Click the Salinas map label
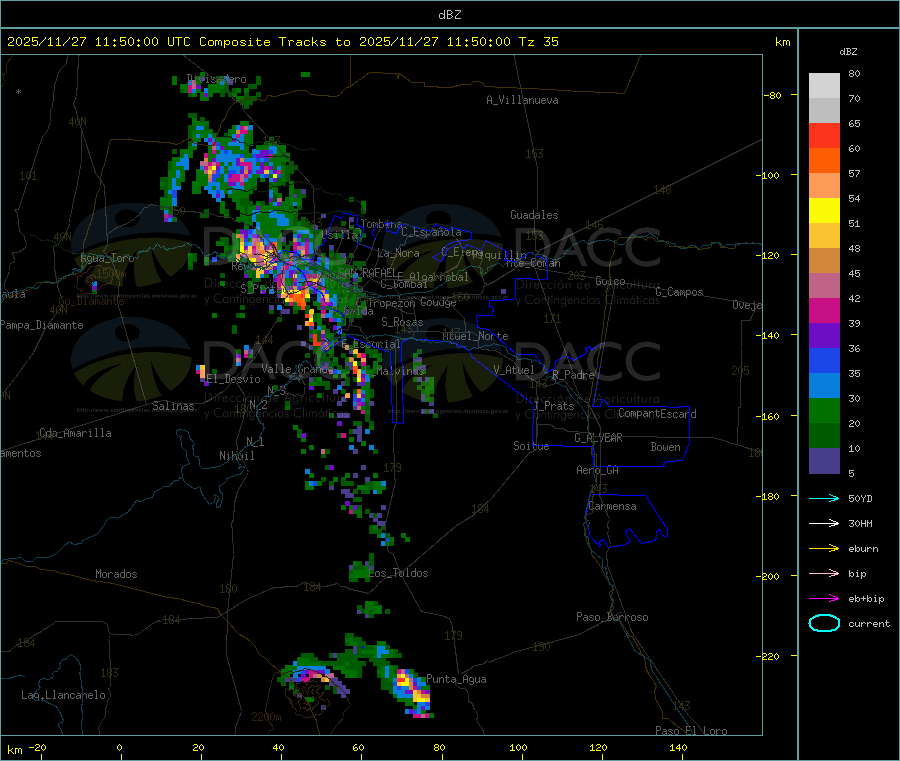 click(x=173, y=406)
